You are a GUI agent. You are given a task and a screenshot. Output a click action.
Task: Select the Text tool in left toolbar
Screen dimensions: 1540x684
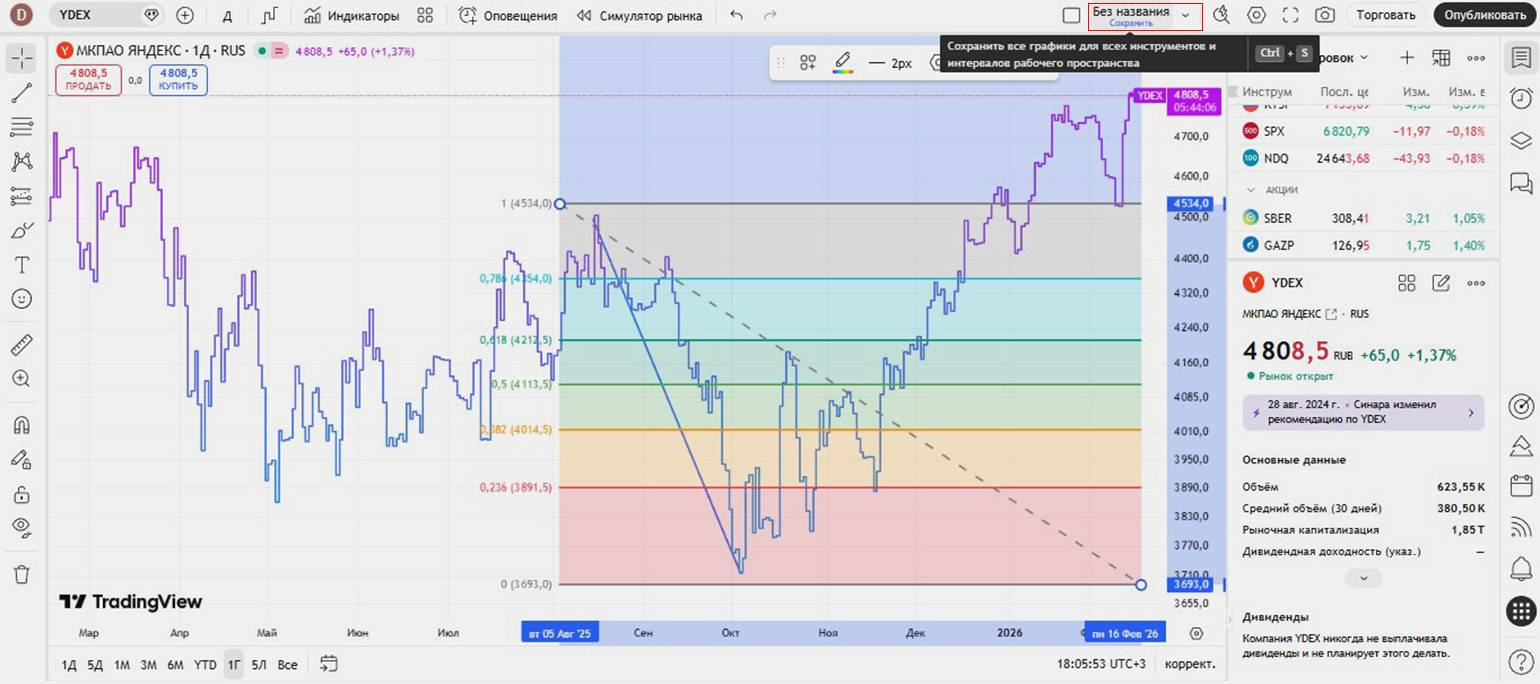point(21,264)
